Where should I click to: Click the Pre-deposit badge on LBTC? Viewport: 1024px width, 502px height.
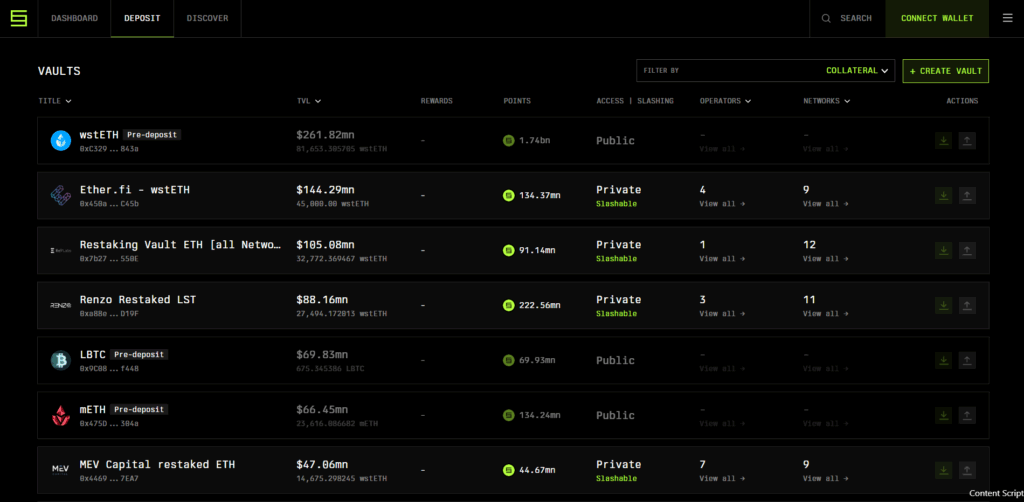pos(138,354)
